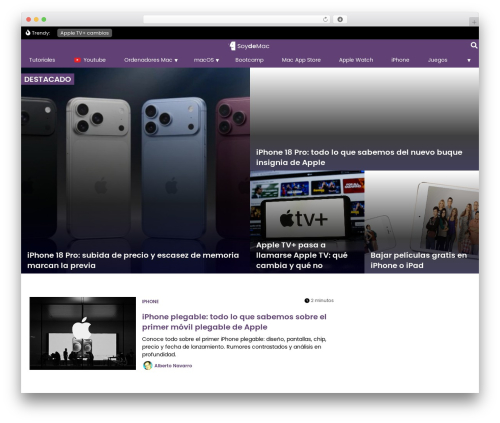Screen dimensions: 500x423
Task: Click the browser address bar
Action: pos(237,19)
